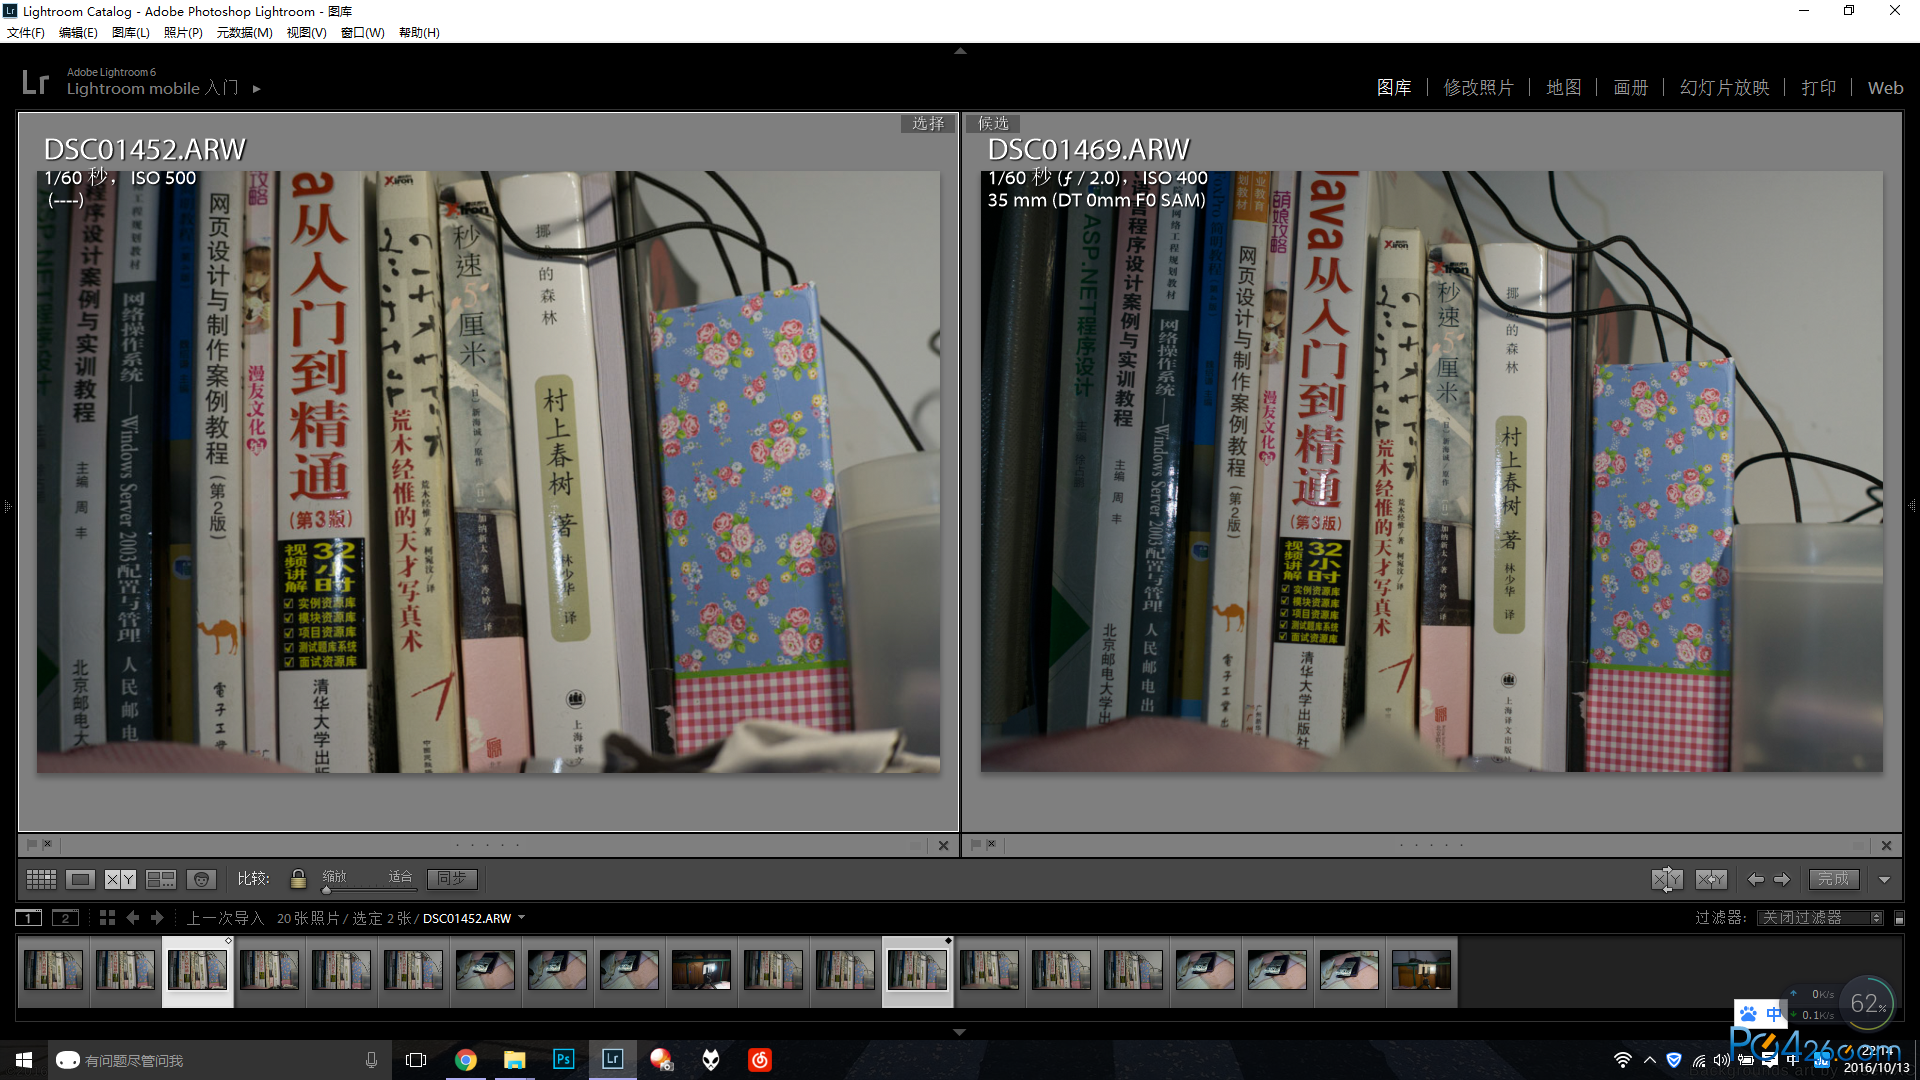The image size is (1920, 1080).
Task: Open filmstrip Grid view shortcut icon
Action: click(x=107, y=917)
